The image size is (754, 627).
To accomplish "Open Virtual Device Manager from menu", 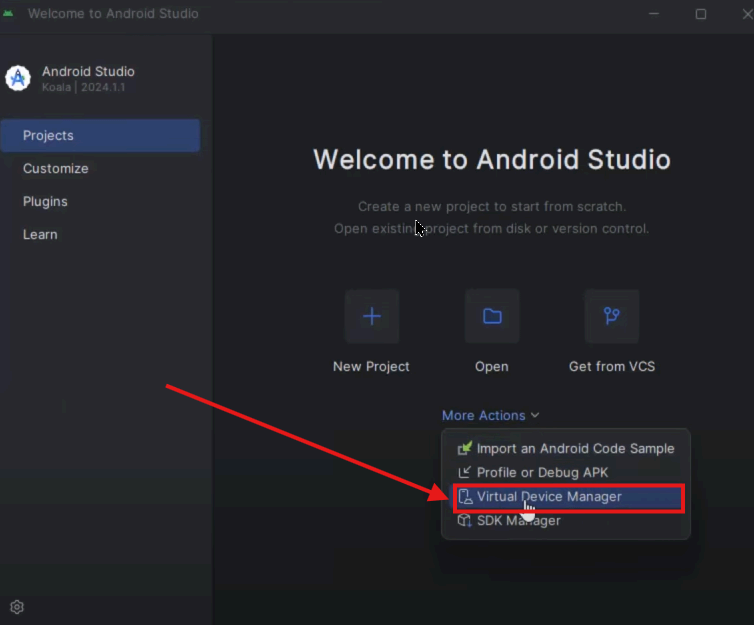I will [568, 497].
